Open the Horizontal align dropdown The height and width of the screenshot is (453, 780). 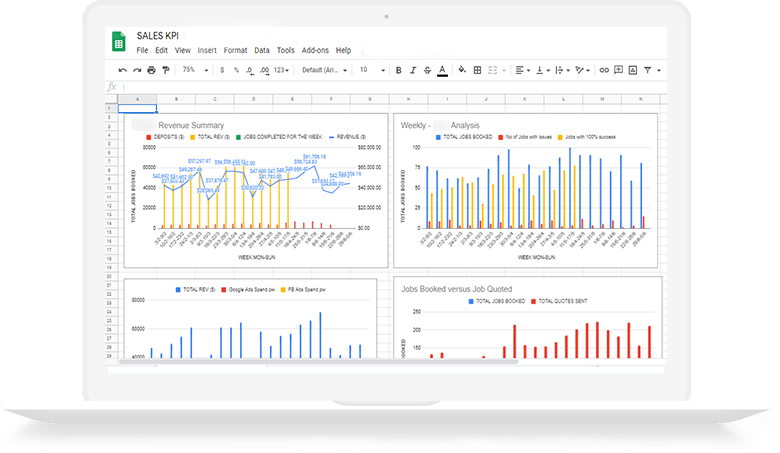tap(522, 71)
